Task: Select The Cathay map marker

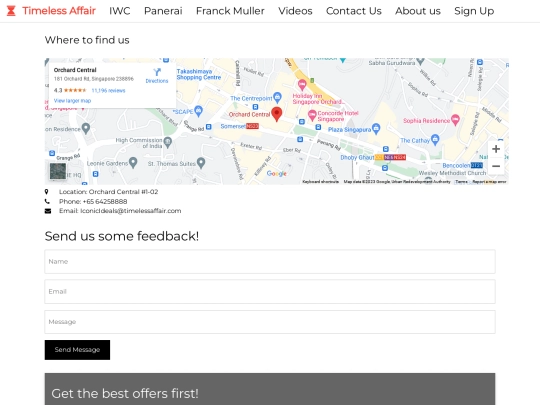Action: (435, 139)
